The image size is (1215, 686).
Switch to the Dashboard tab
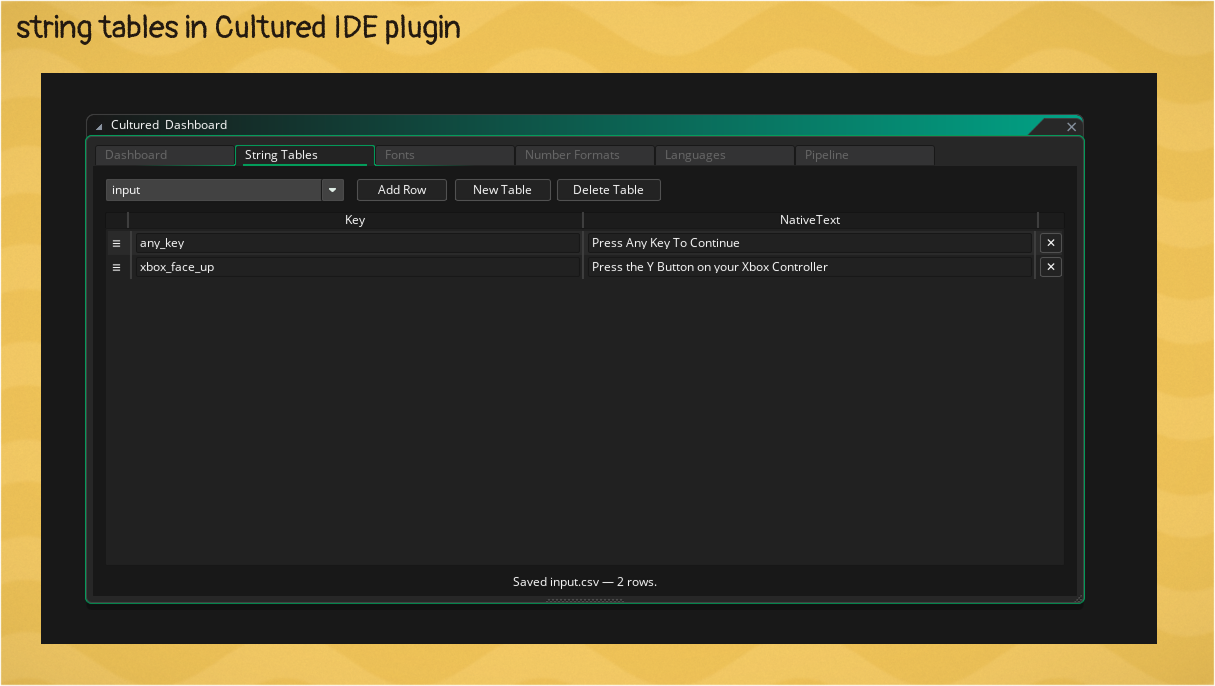click(165, 155)
